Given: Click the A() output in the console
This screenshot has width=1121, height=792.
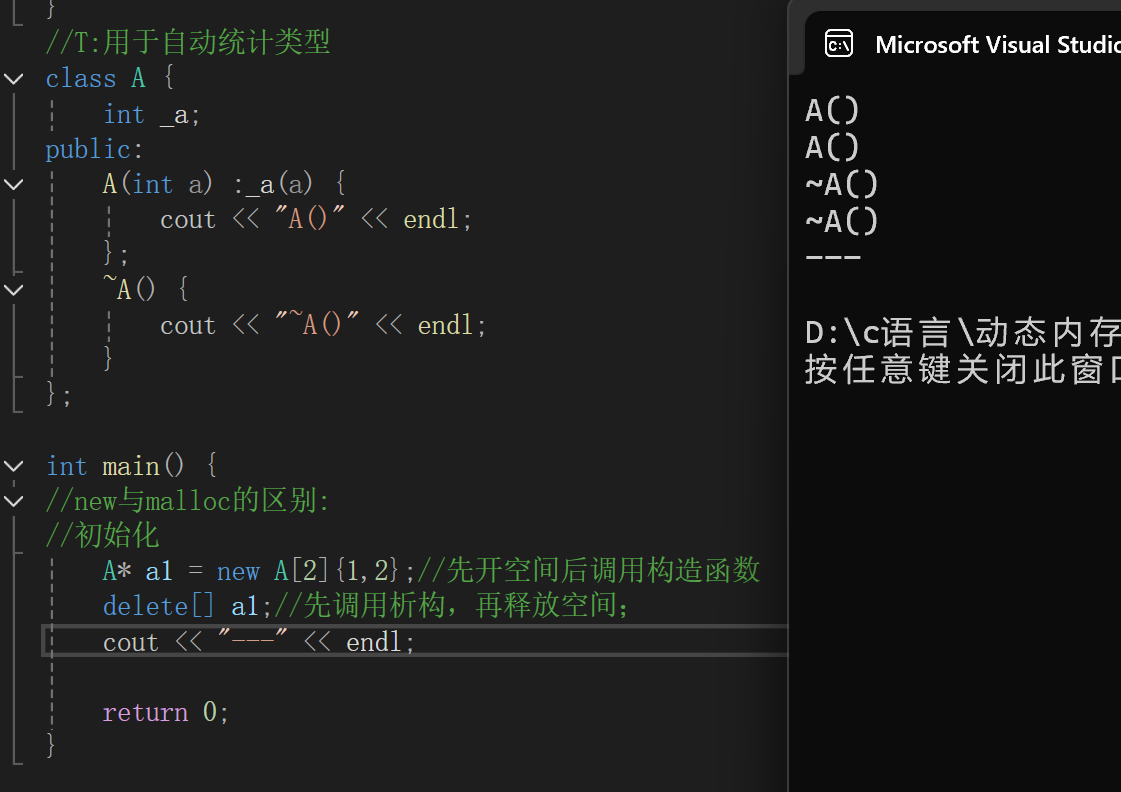Looking at the screenshot, I should click(832, 109).
